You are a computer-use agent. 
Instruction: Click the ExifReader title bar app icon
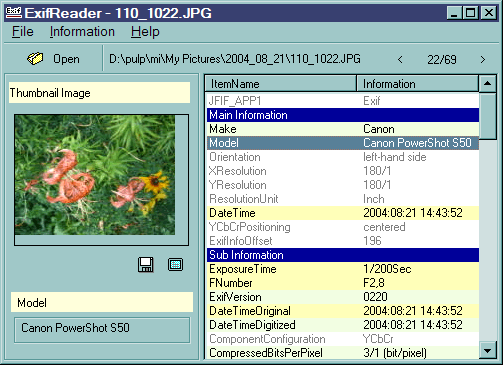(14, 13)
